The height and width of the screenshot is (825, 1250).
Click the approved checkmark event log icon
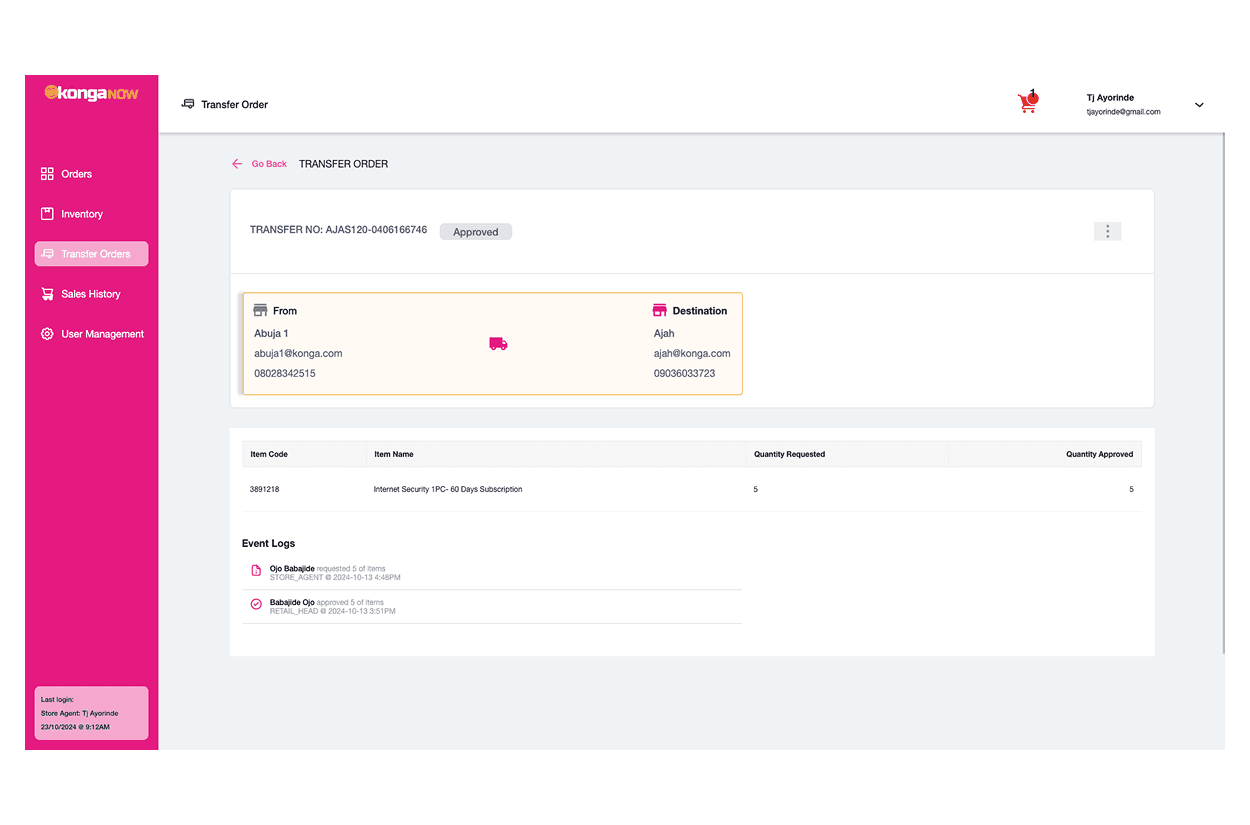(256, 604)
